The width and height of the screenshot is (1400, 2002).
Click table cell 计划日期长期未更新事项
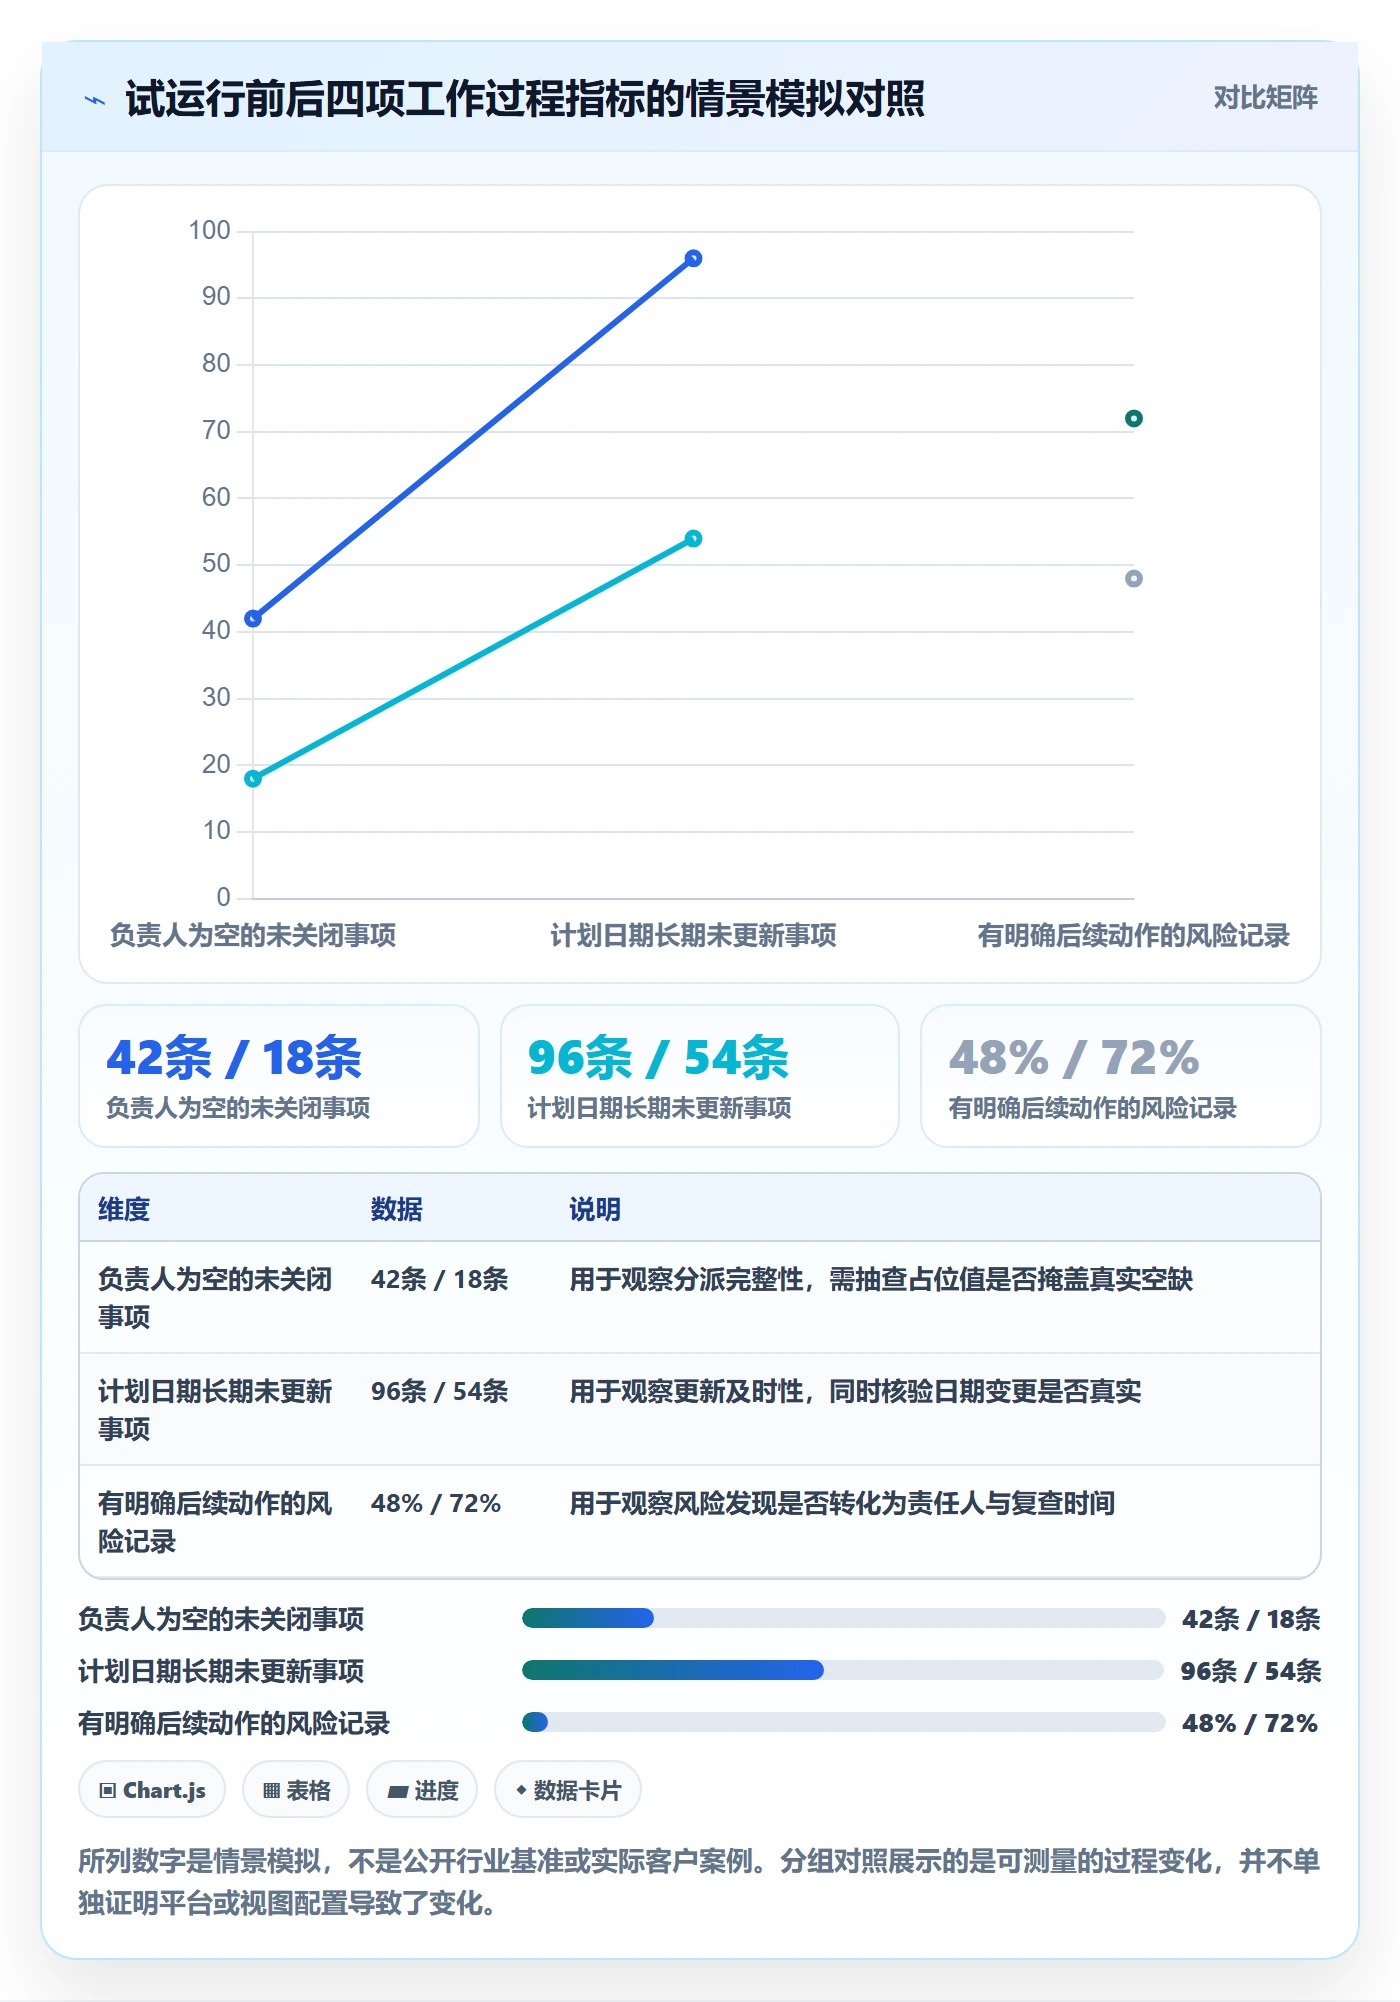215,1410
